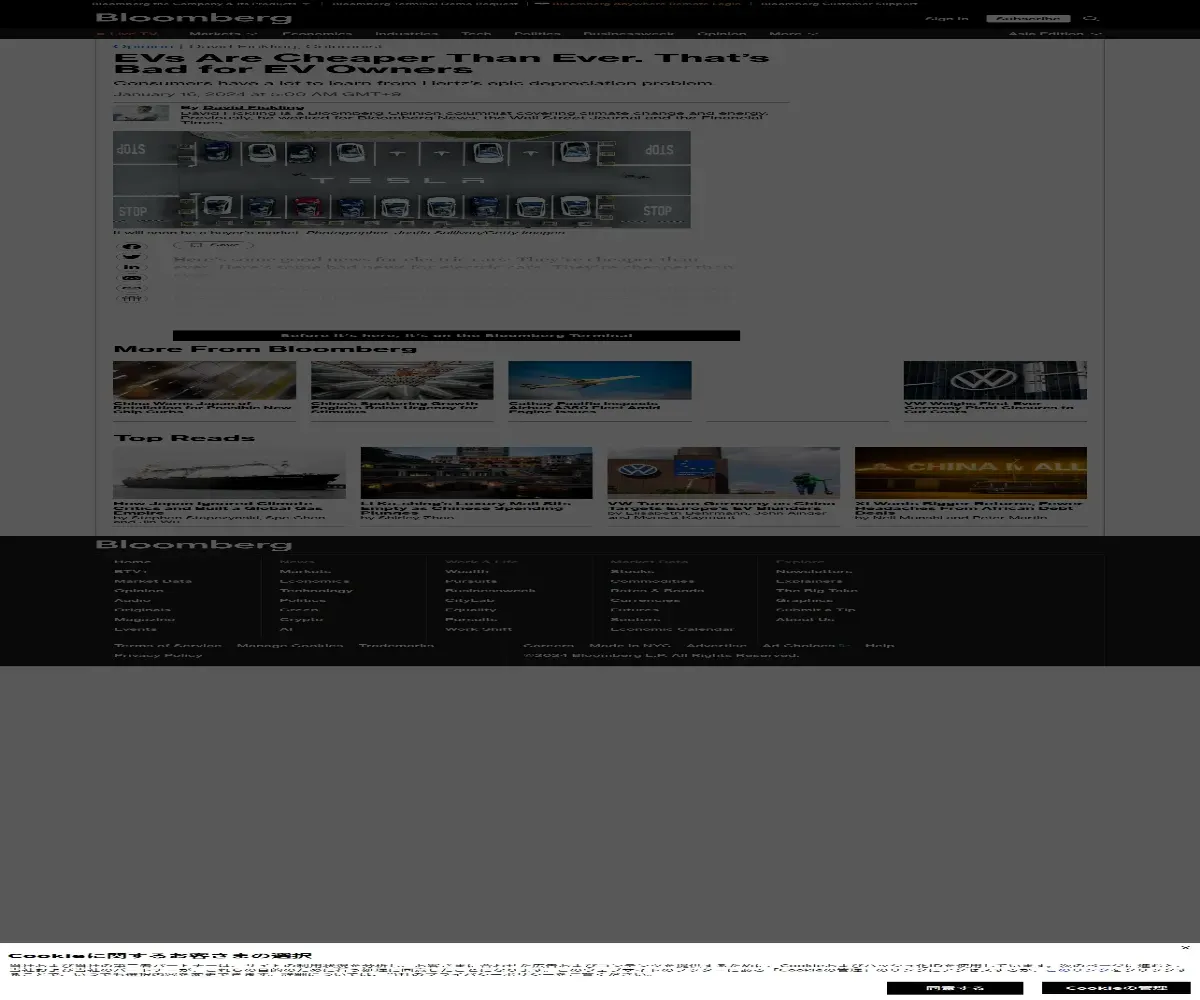Open the Xi Wants Bigger Returns story
This screenshot has height=1000, width=1200.
969,507
